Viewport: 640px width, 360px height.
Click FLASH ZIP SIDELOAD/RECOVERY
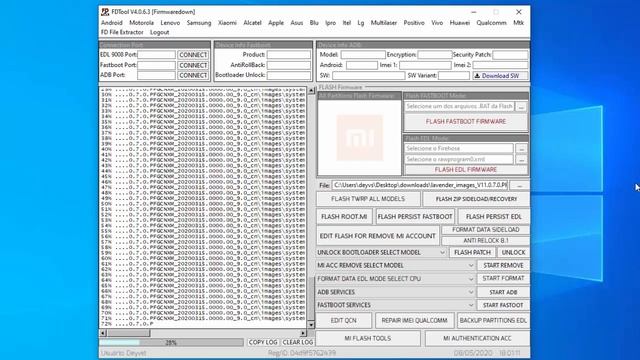click(x=476, y=199)
